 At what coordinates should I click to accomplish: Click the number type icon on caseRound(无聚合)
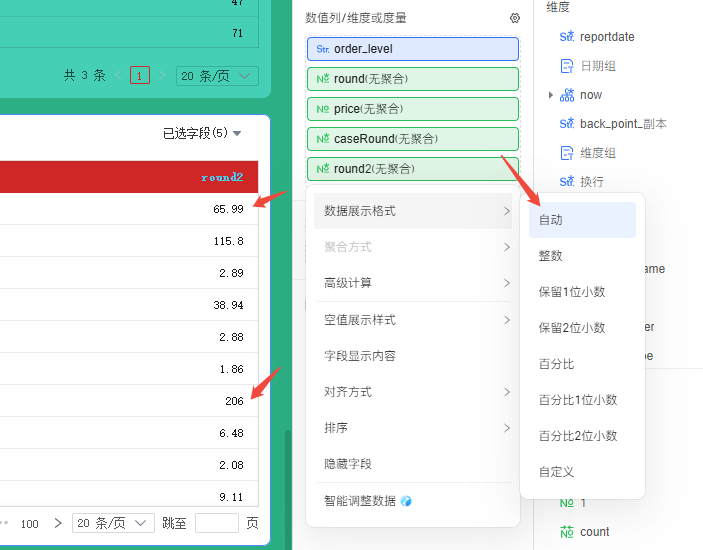[323, 139]
